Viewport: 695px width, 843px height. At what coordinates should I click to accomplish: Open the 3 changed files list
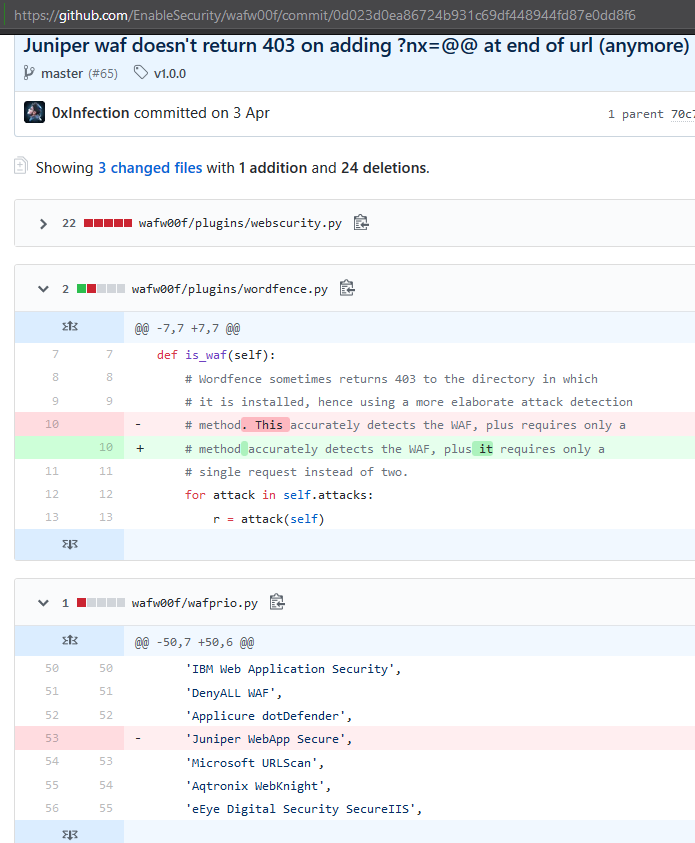click(150, 168)
